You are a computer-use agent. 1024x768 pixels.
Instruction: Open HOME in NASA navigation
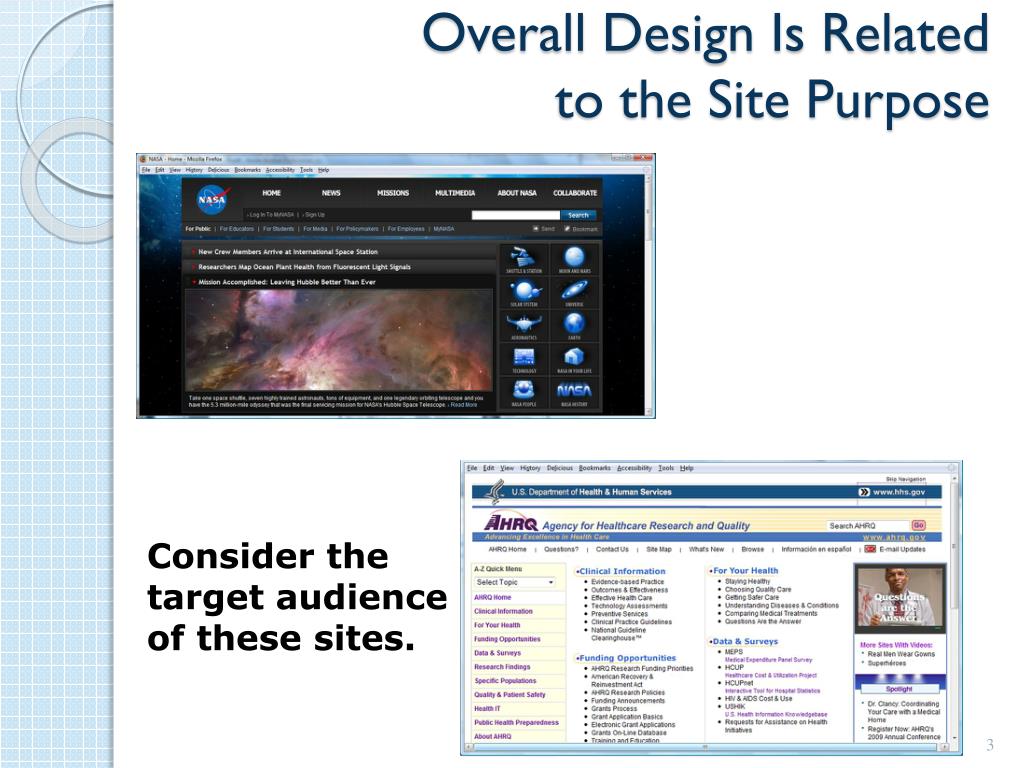pos(272,193)
